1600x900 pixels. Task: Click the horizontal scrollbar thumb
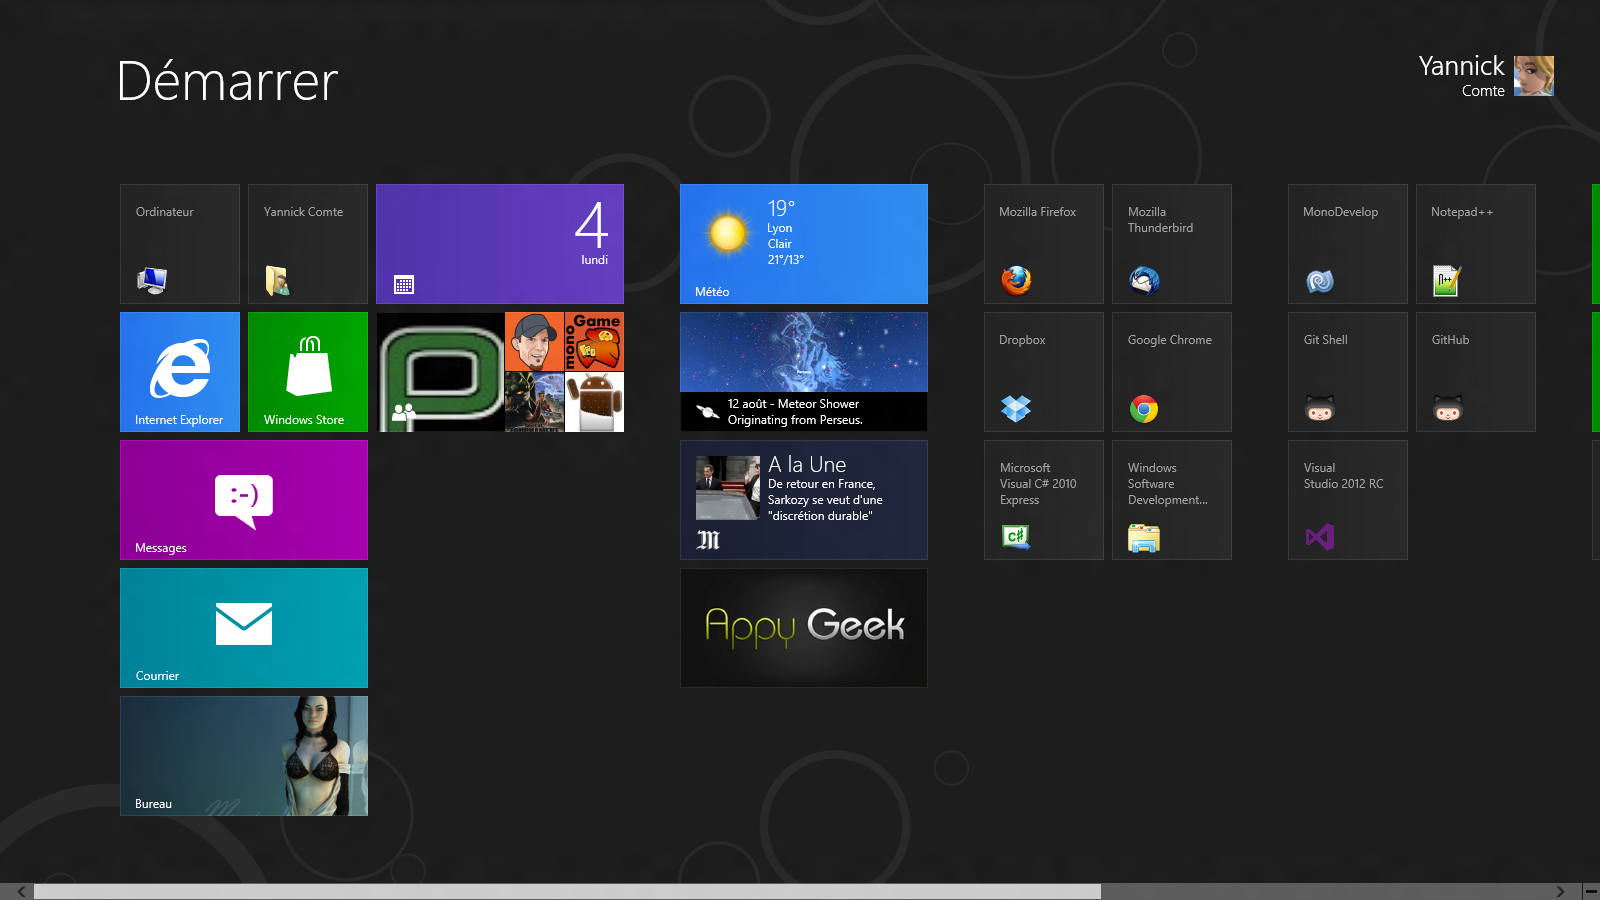pyautogui.click(x=567, y=892)
